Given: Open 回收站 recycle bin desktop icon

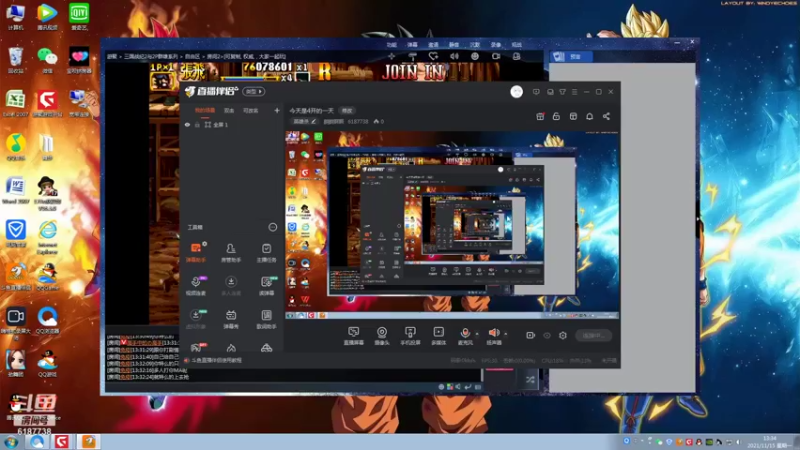Looking at the screenshot, I should tap(16, 60).
